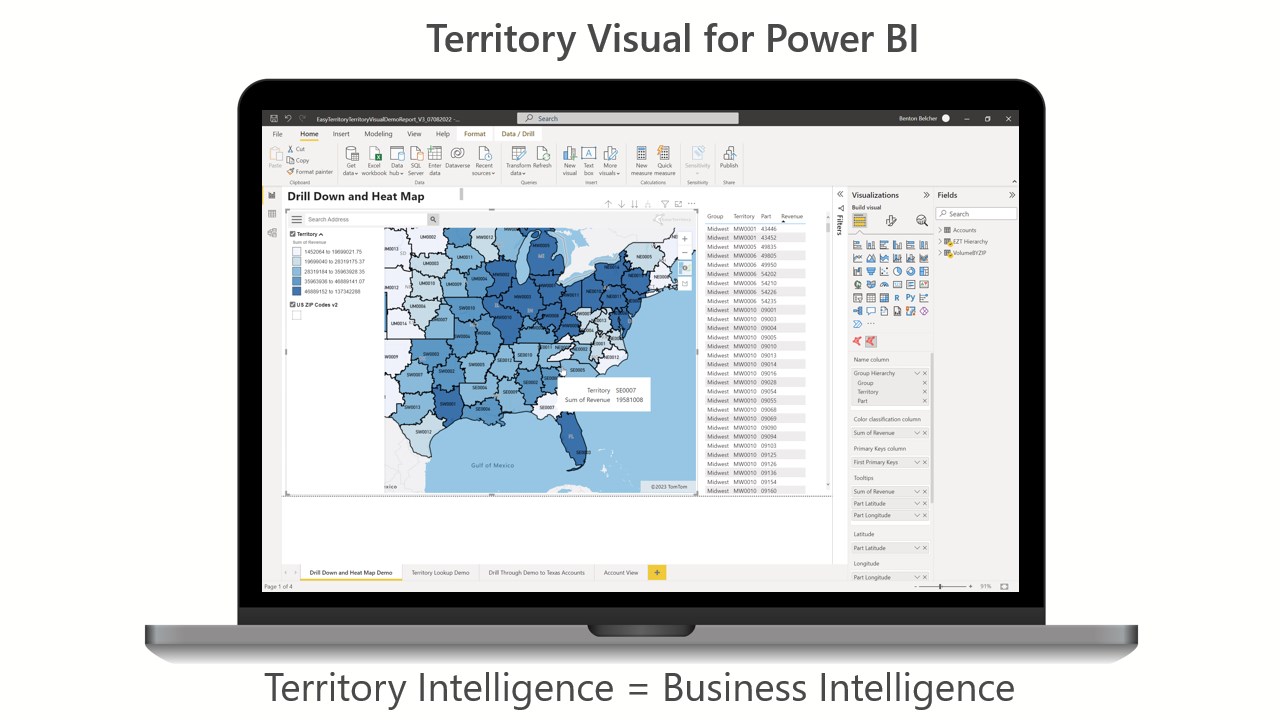Click the save icon in the title bar
Image resolution: width=1280 pixels, height=720 pixels.
coord(273,118)
